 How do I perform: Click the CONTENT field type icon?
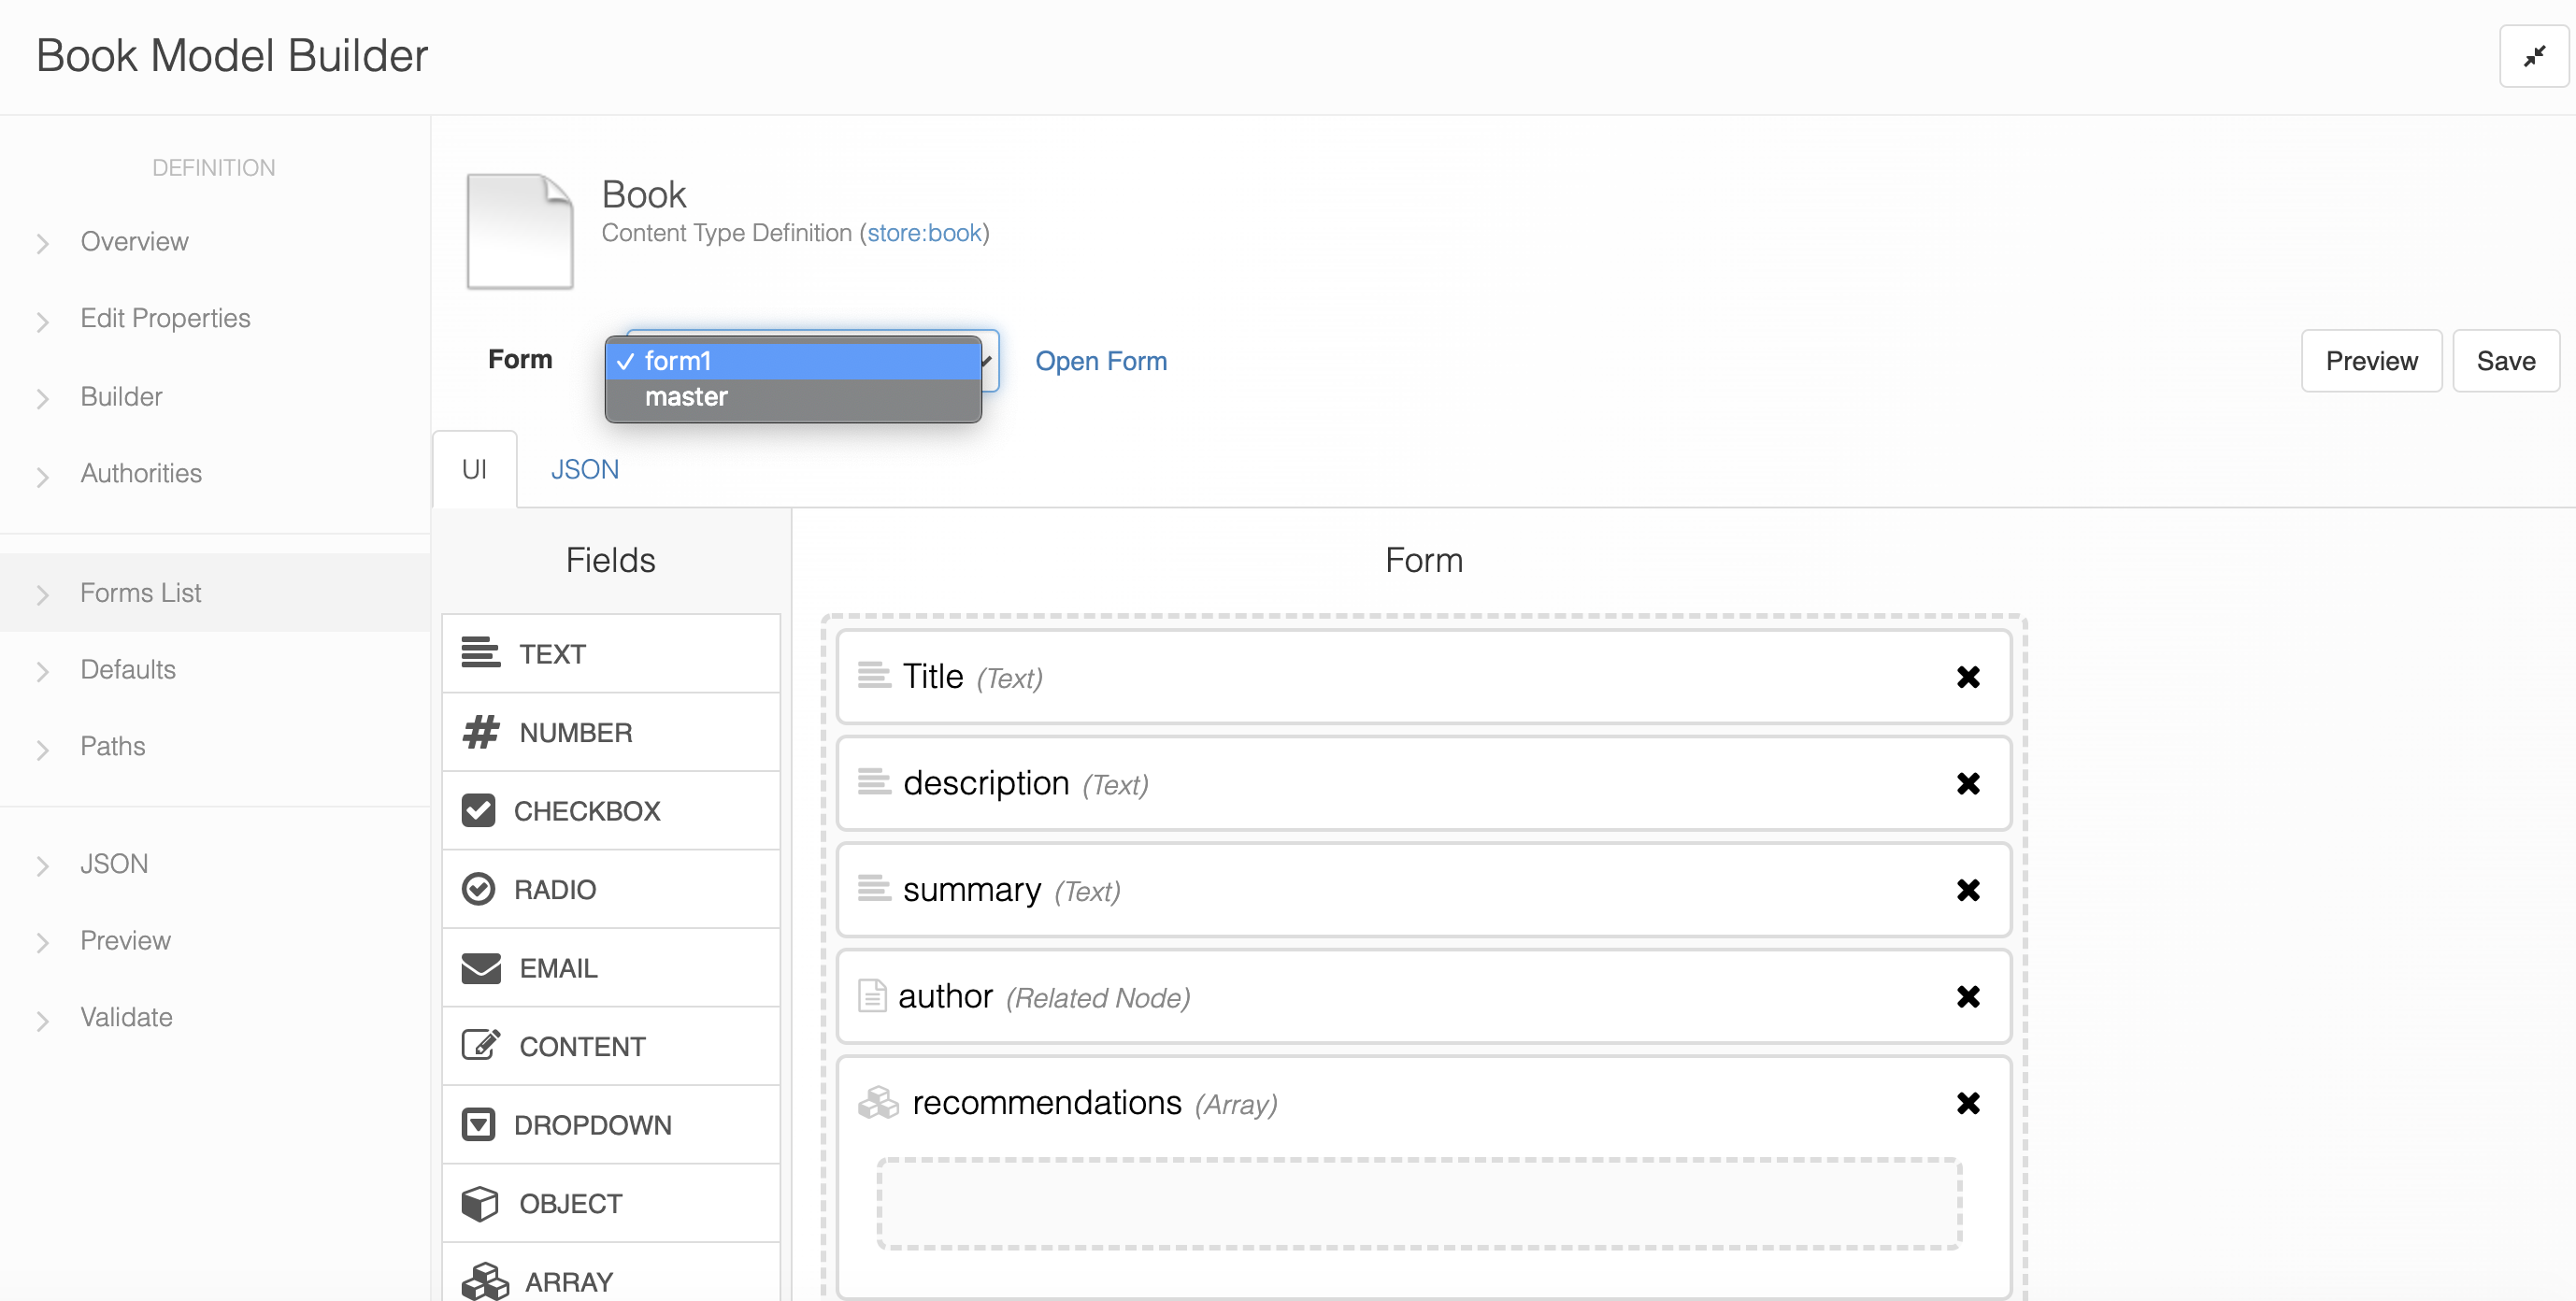[x=481, y=1046]
